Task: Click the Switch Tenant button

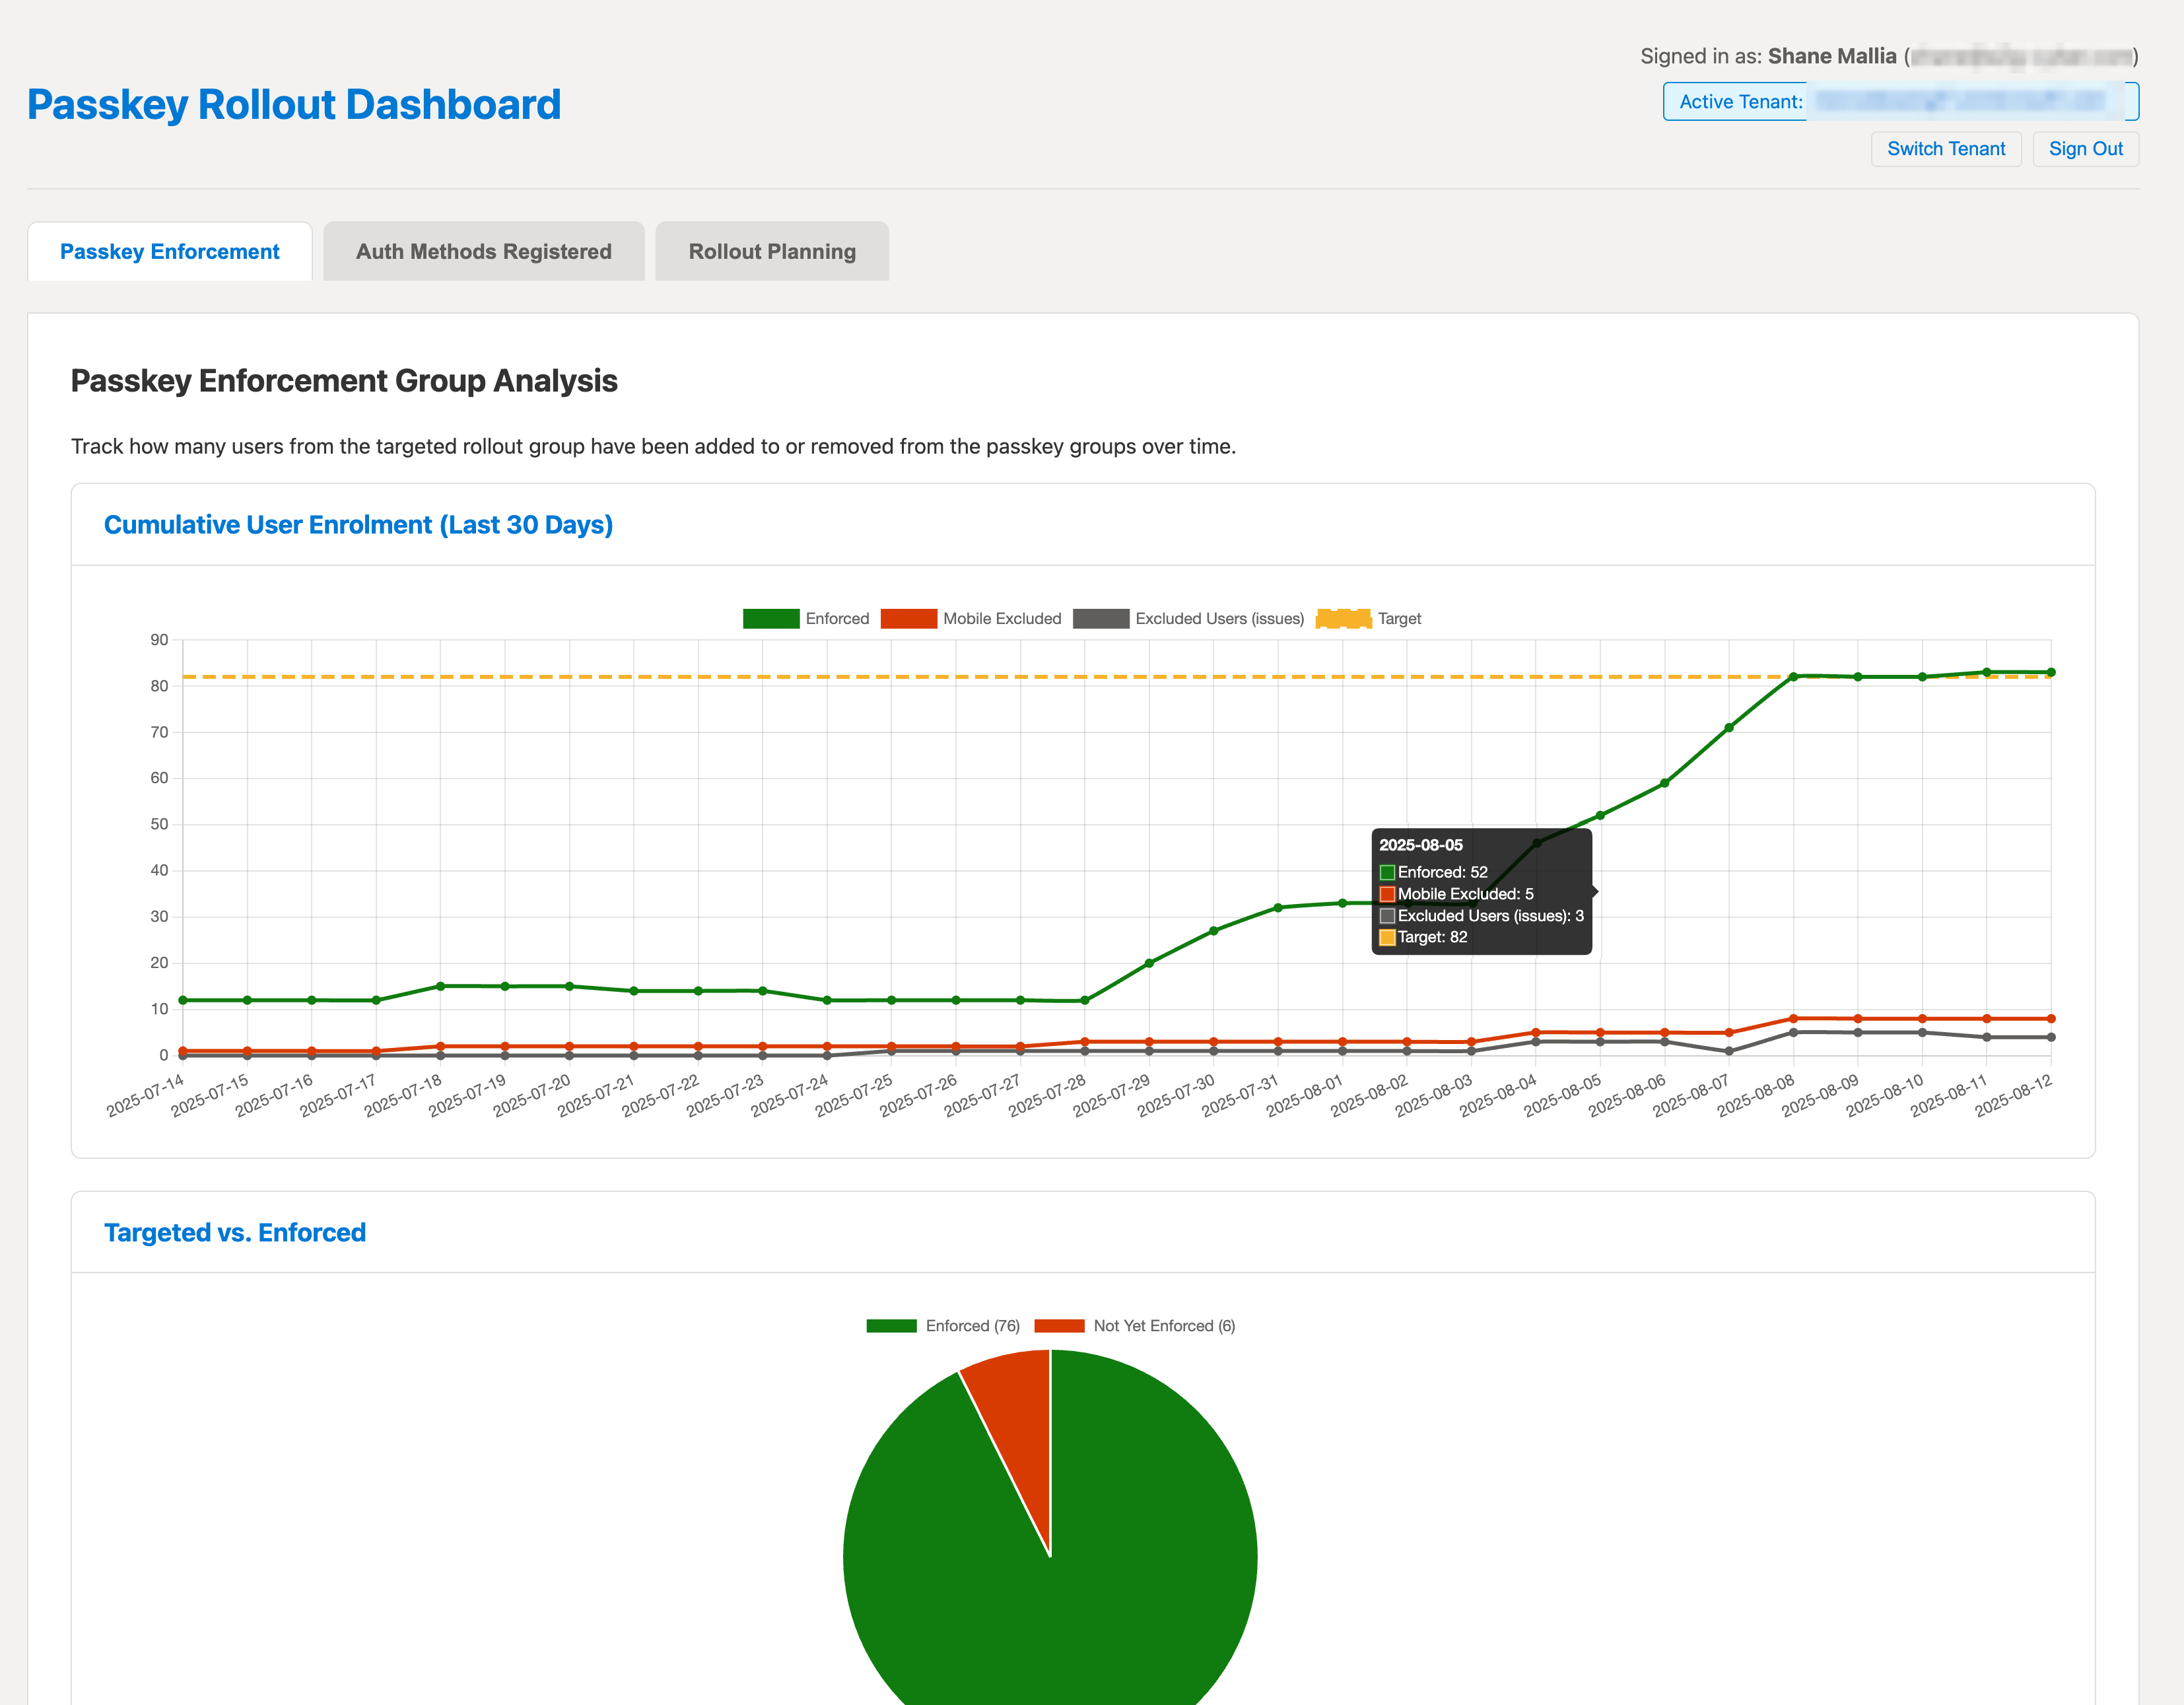Action: [1946, 148]
